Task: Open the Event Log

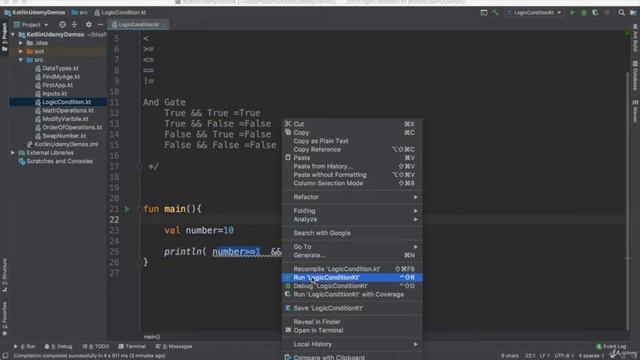Action: click(x=611, y=346)
